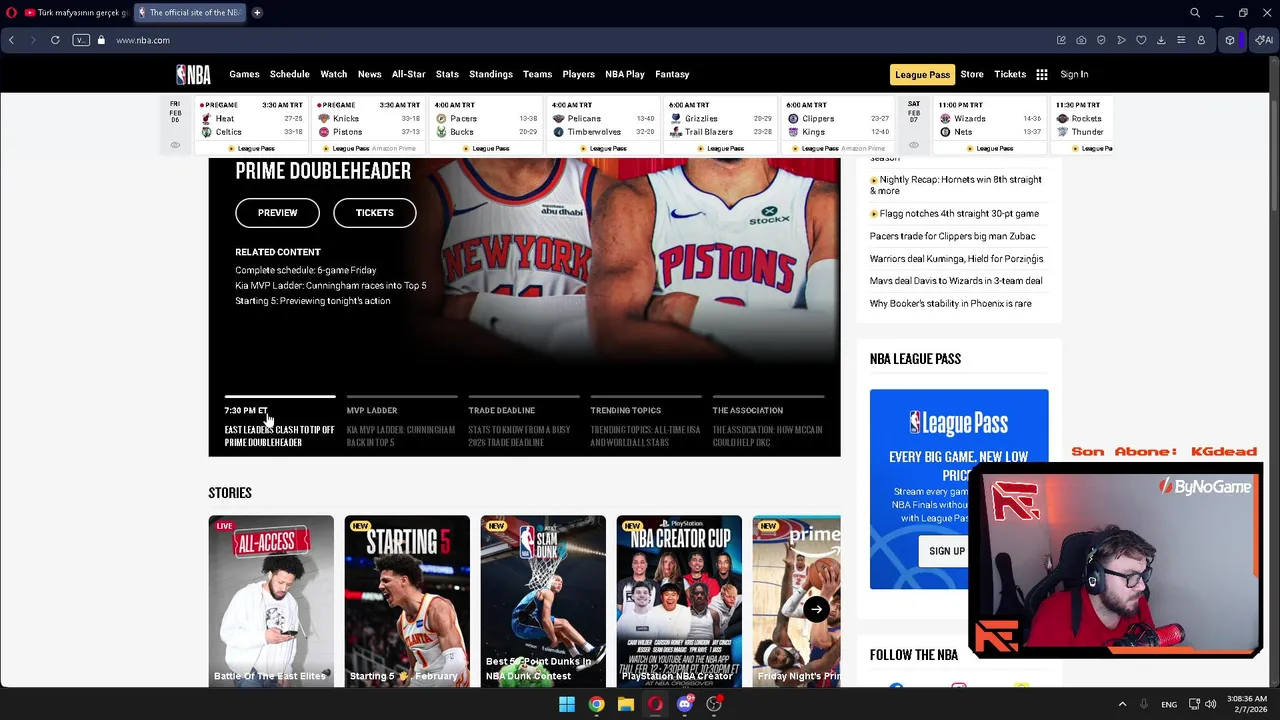Open the Standings menu item

click(491, 74)
